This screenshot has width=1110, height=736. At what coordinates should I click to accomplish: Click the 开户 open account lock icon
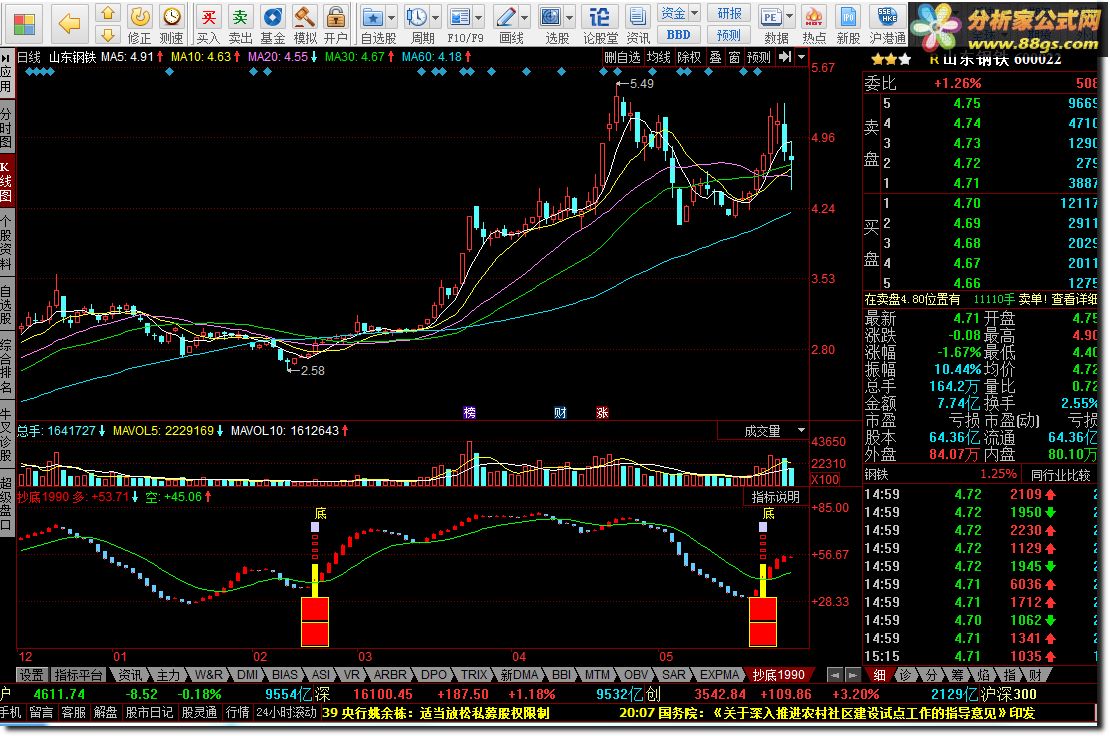[x=336, y=25]
